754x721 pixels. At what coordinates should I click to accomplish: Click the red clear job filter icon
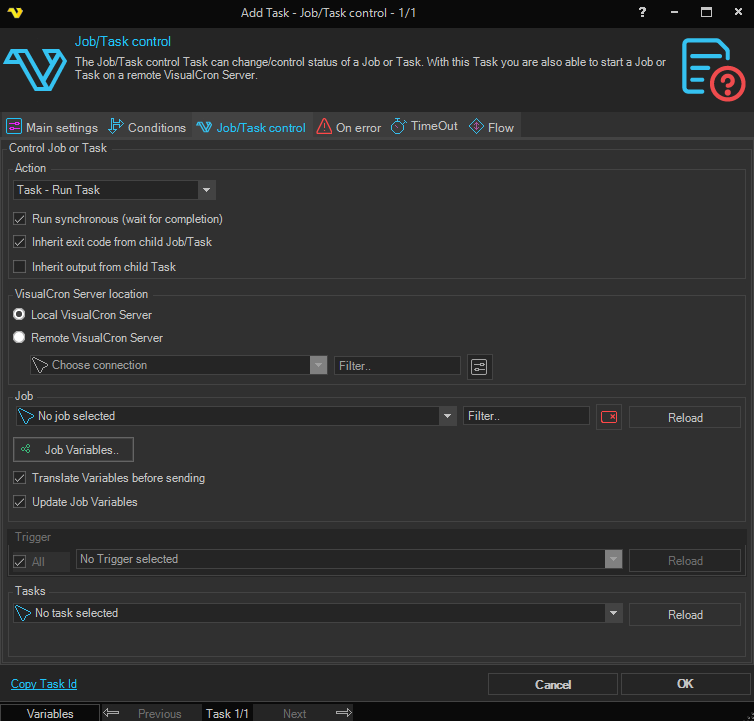608,417
